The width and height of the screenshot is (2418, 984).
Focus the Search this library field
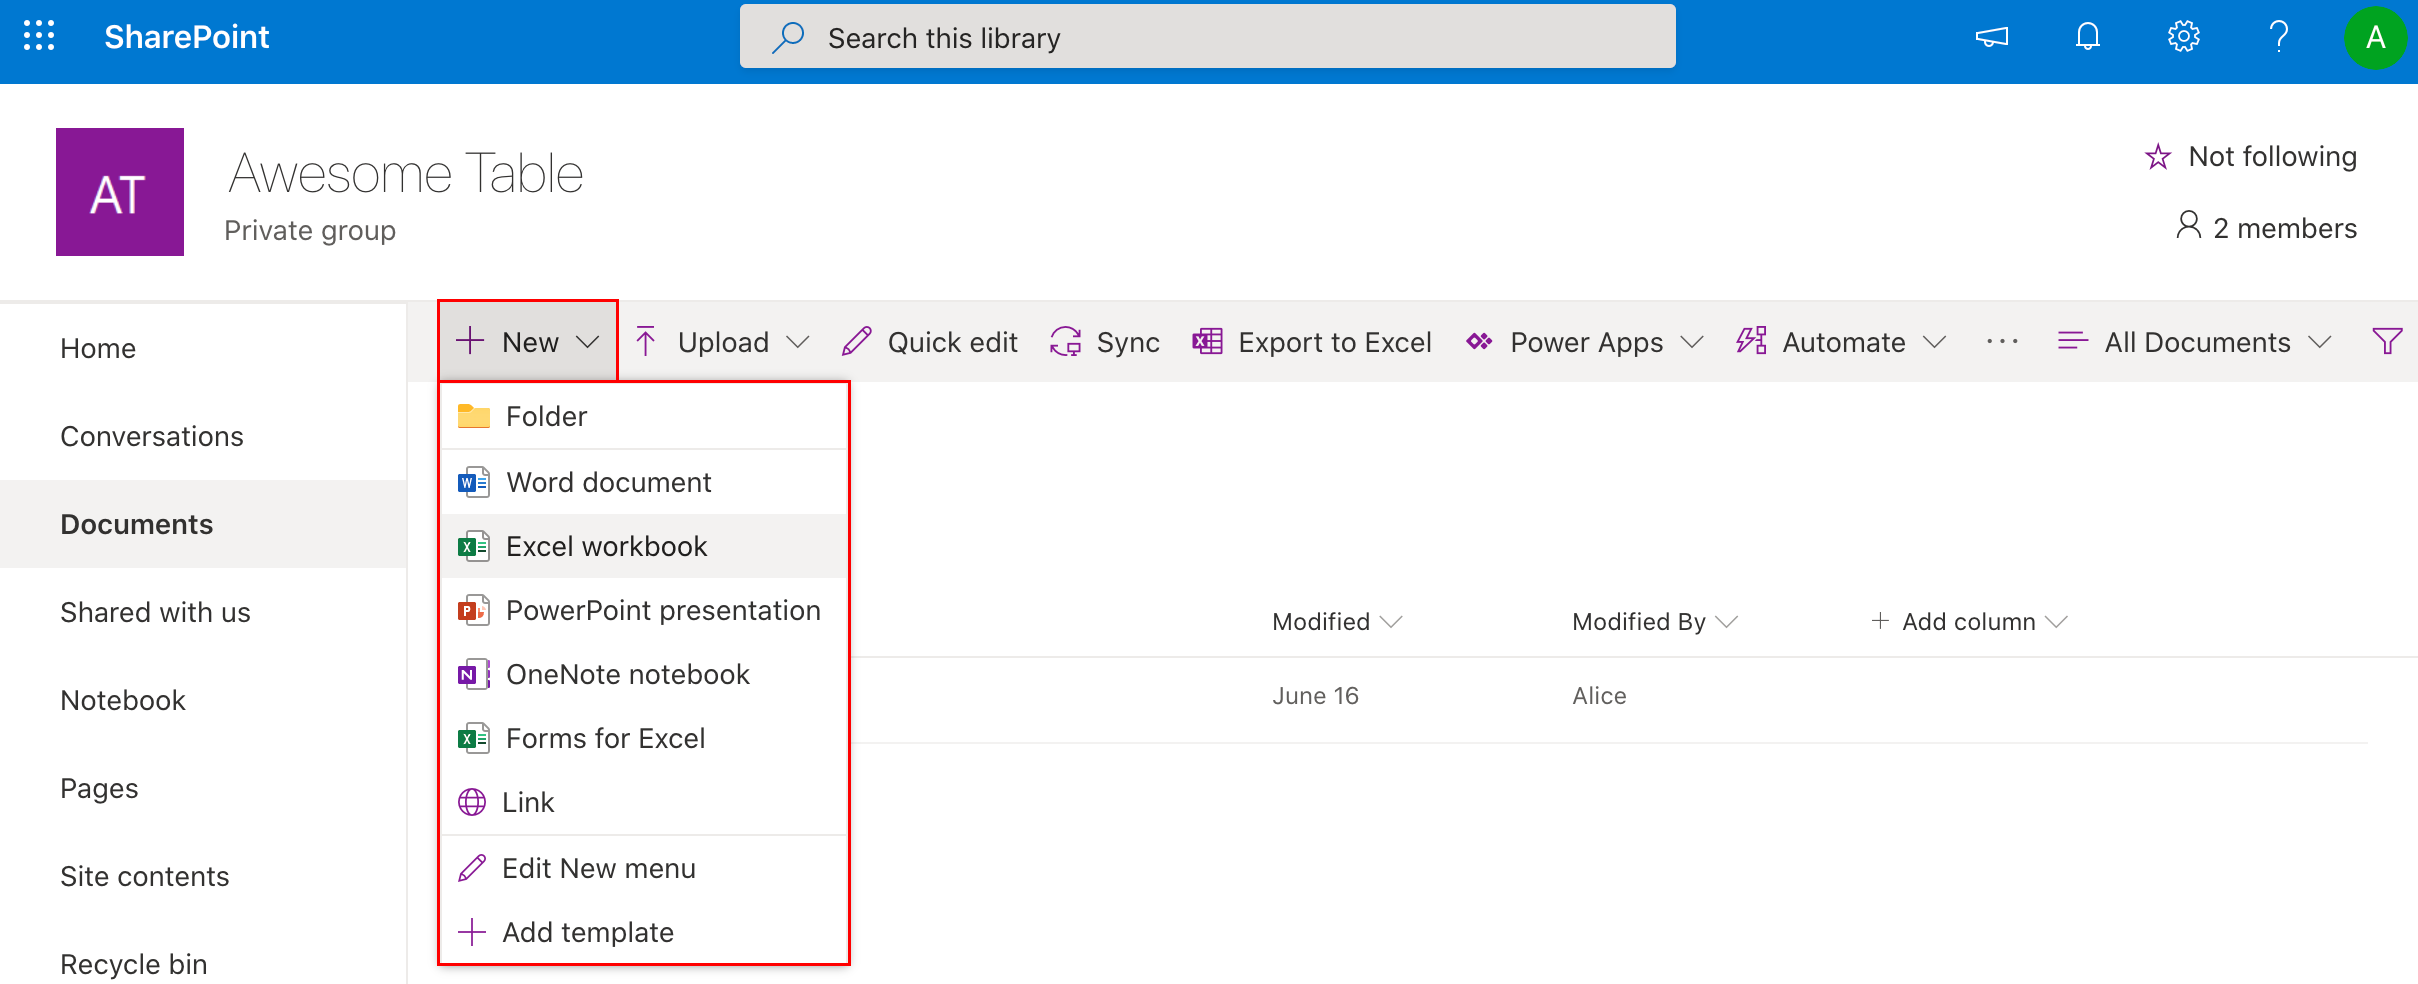1207,37
